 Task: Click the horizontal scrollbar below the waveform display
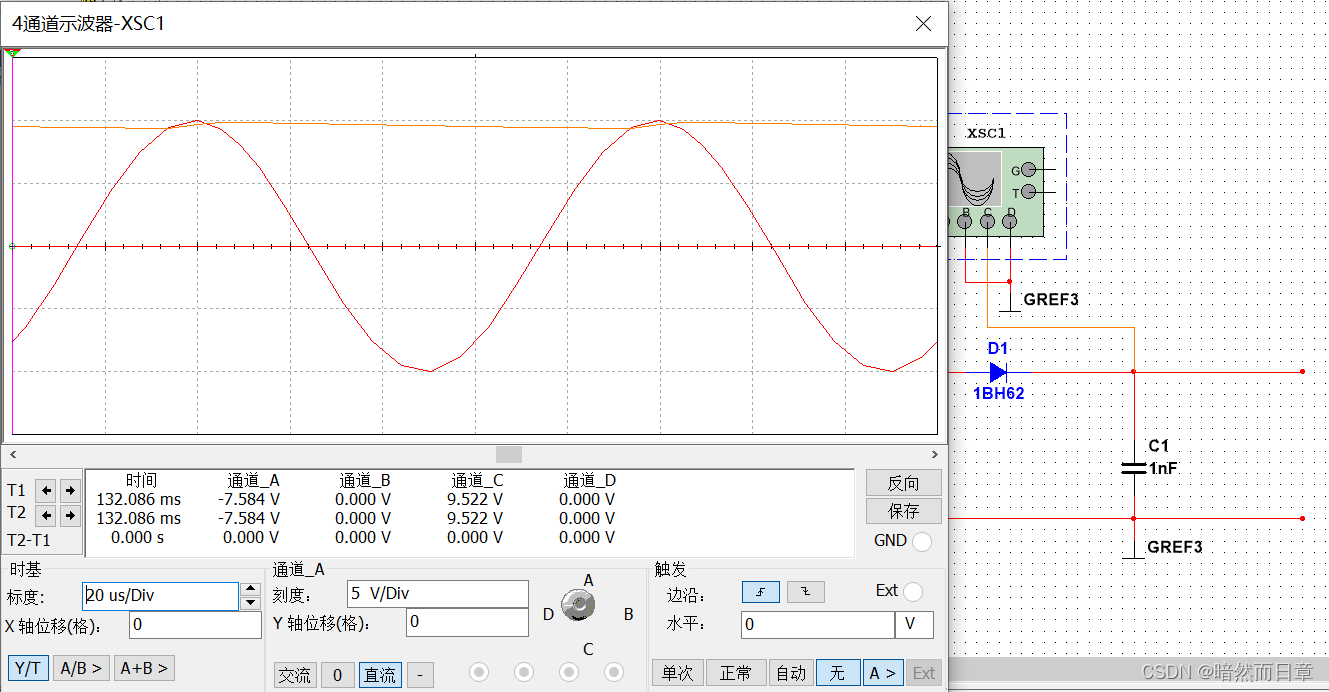tap(508, 454)
